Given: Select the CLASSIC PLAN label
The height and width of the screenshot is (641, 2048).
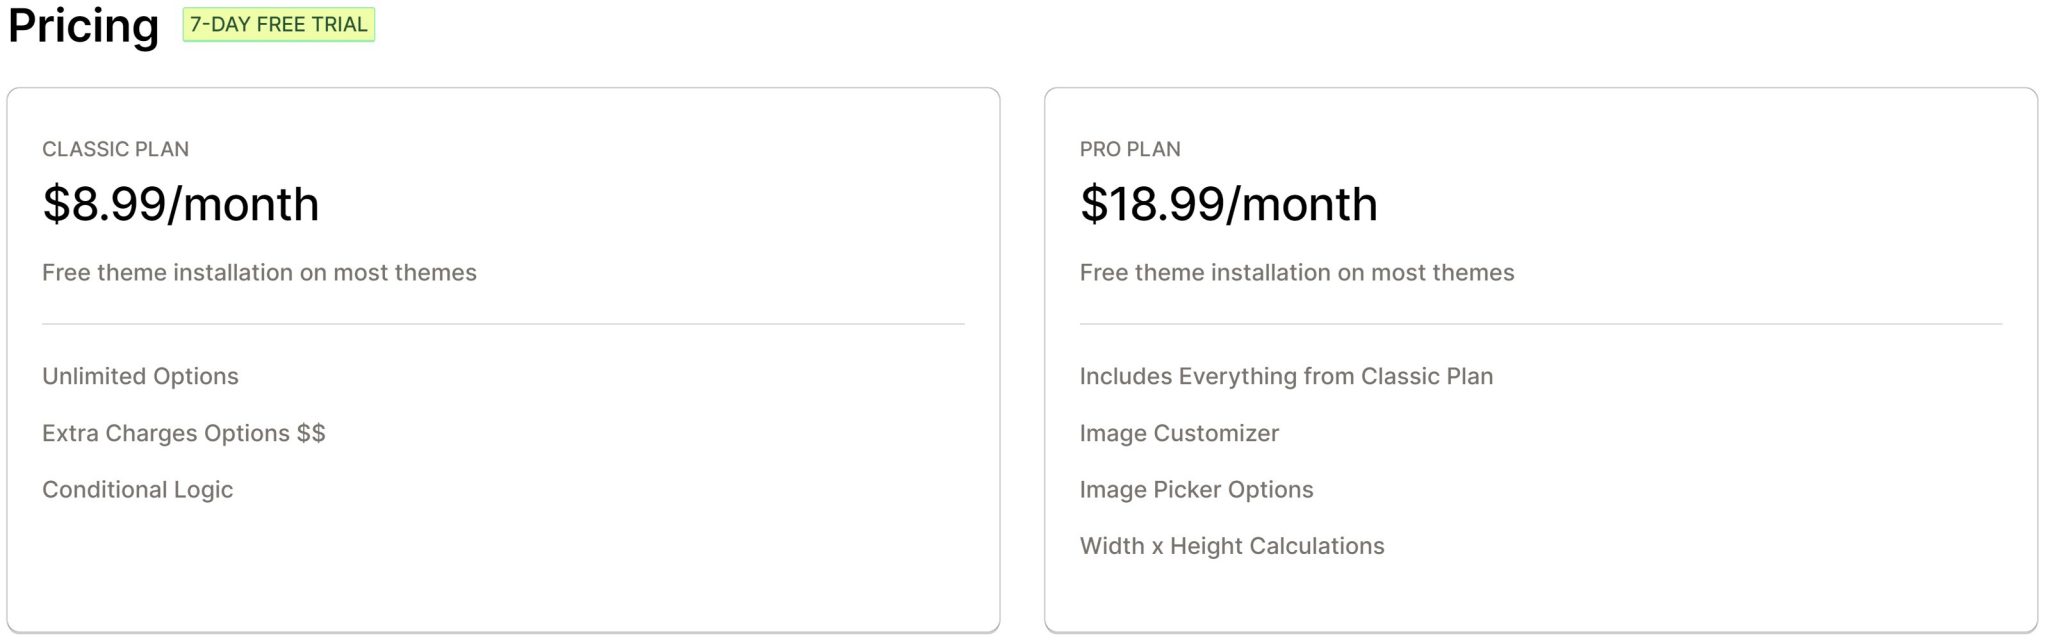Looking at the screenshot, I should [115, 149].
